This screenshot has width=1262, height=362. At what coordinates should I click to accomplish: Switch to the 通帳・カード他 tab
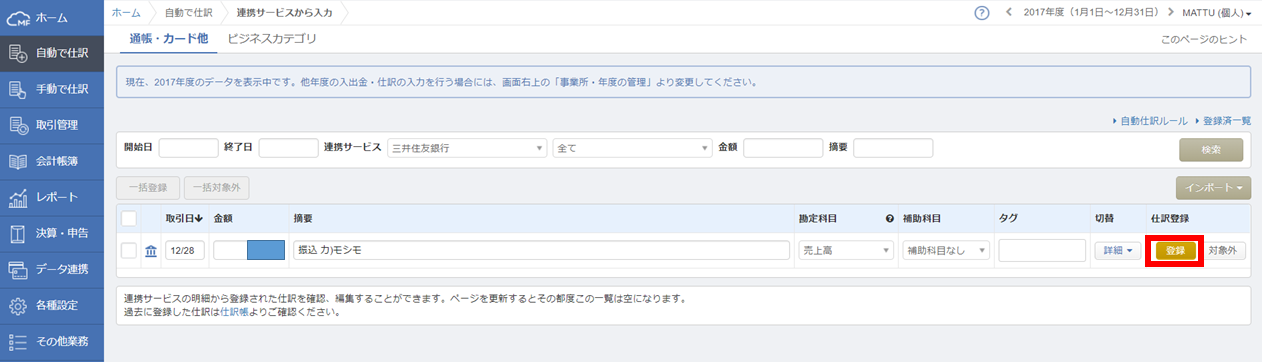click(x=168, y=39)
